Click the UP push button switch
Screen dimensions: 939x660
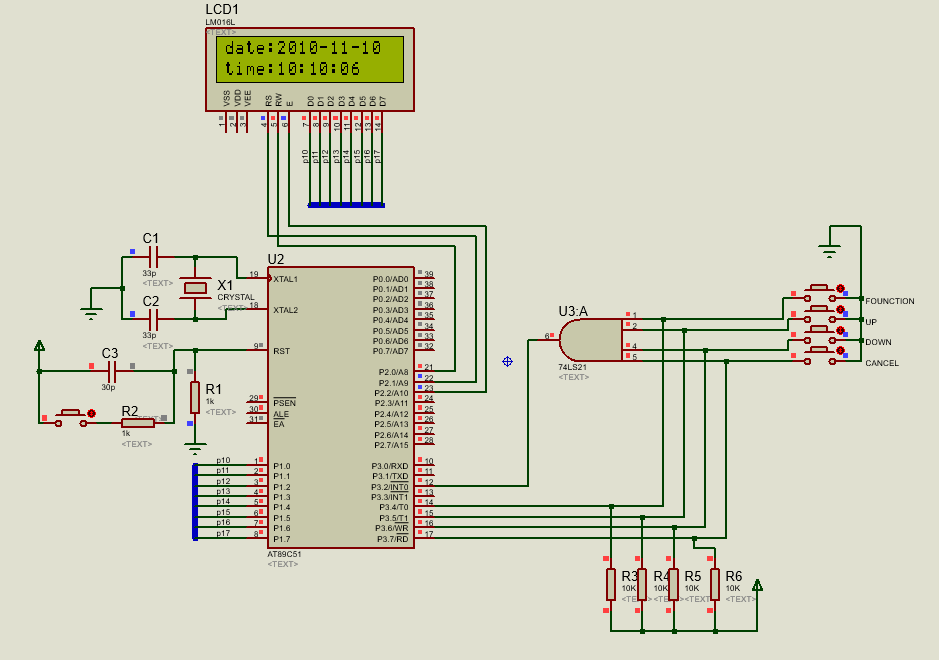(819, 314)
